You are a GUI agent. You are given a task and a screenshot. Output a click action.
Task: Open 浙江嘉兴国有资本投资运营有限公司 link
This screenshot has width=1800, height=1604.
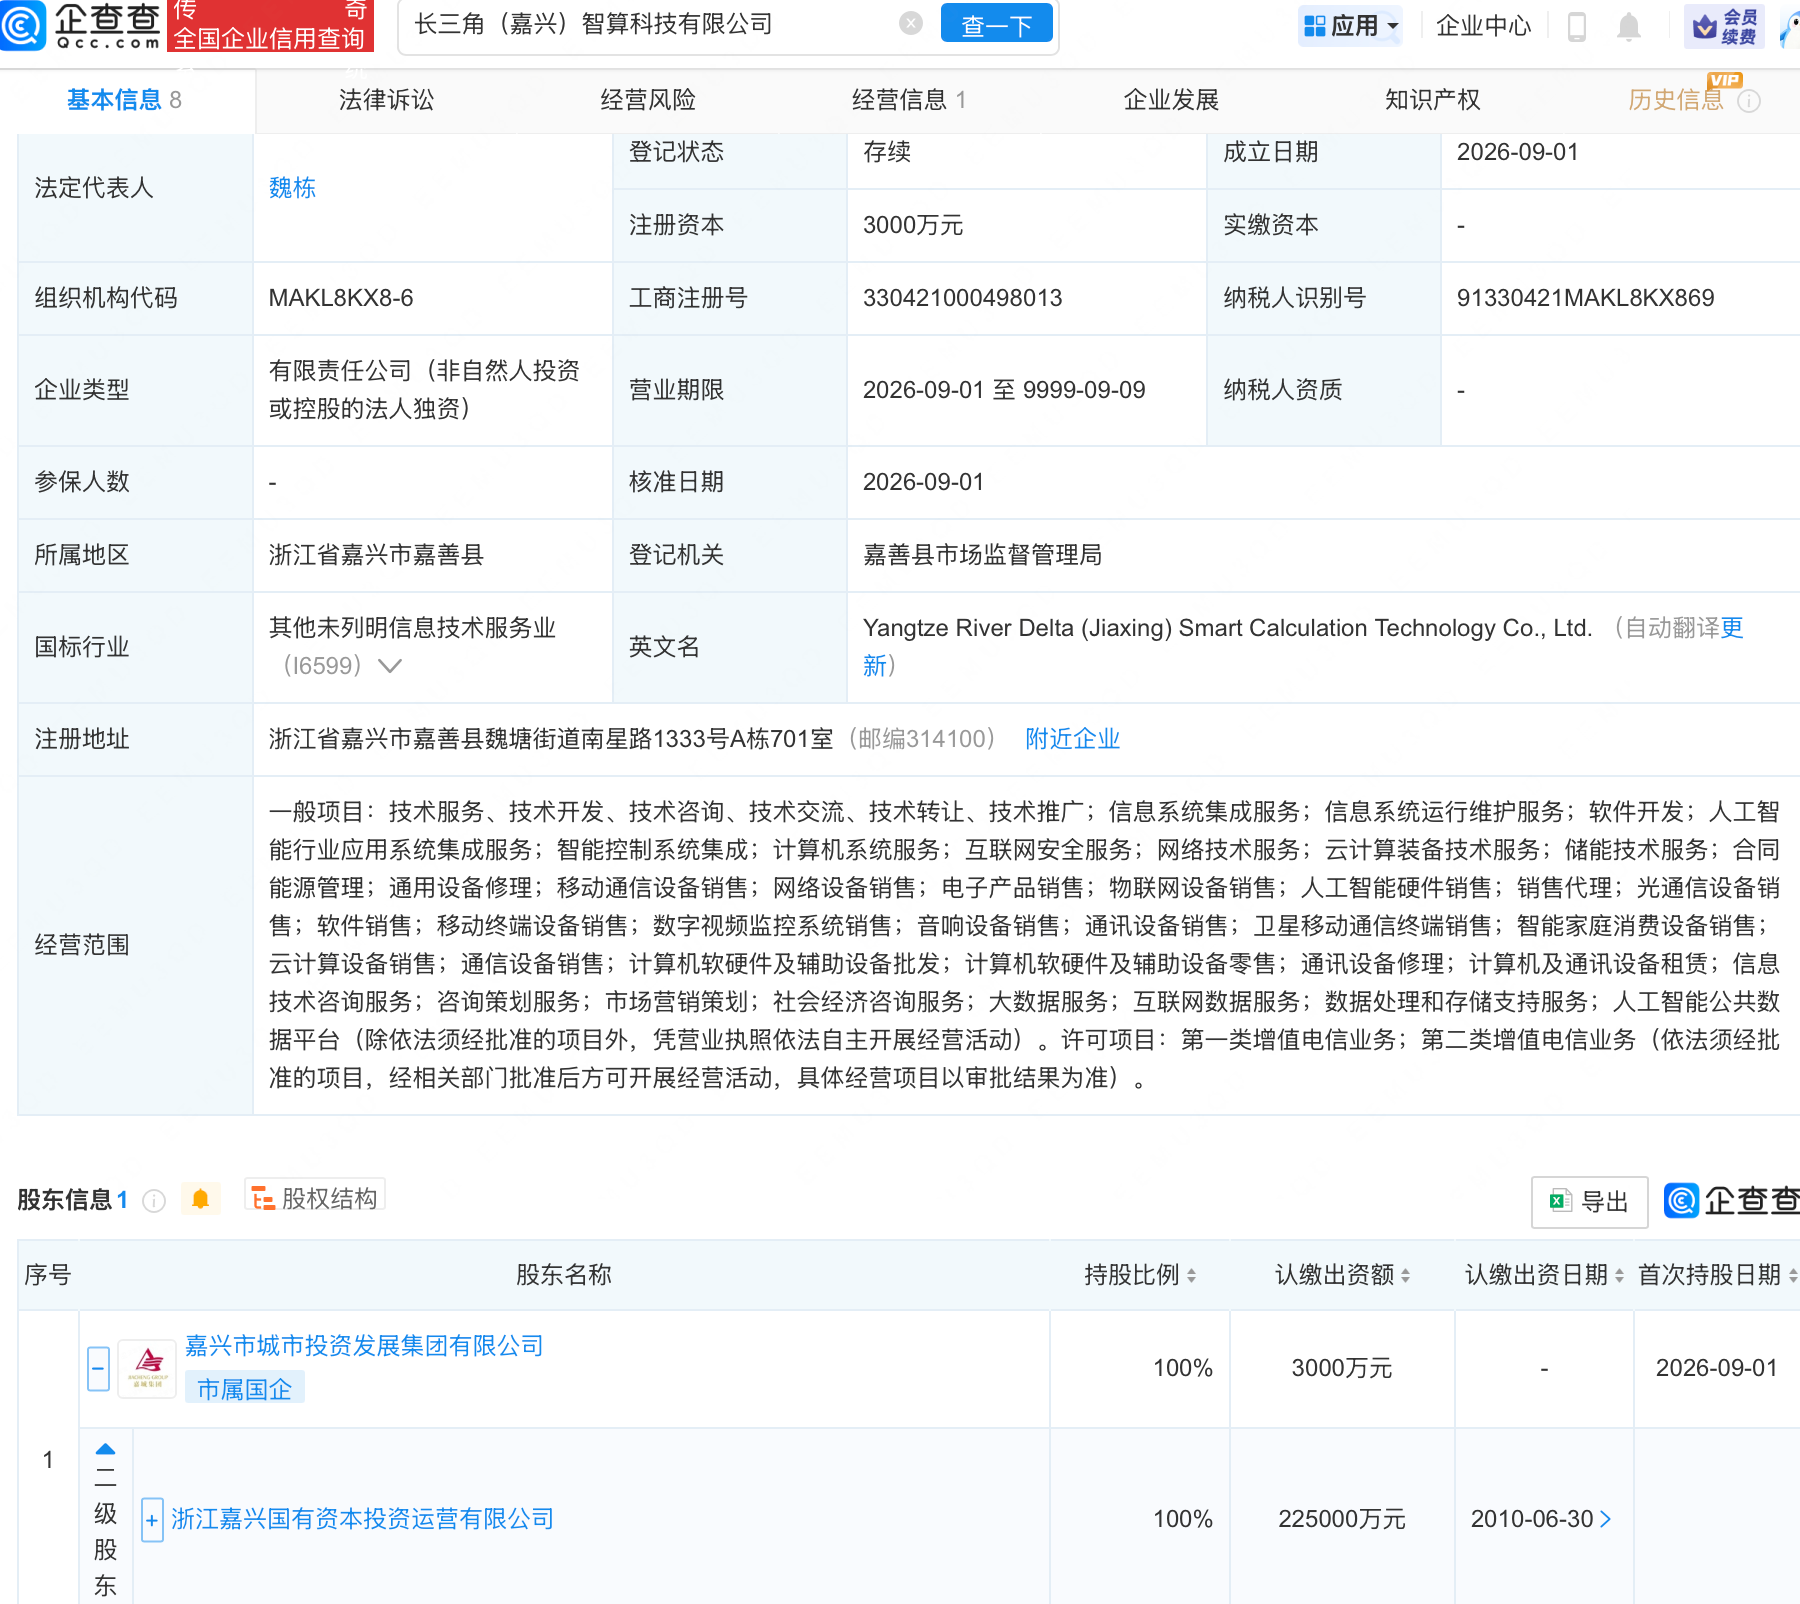point(362,1519)
